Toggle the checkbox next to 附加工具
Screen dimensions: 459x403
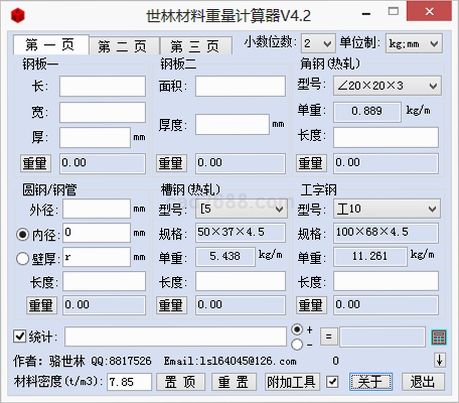pyautogui.click(x=332, y=382)
